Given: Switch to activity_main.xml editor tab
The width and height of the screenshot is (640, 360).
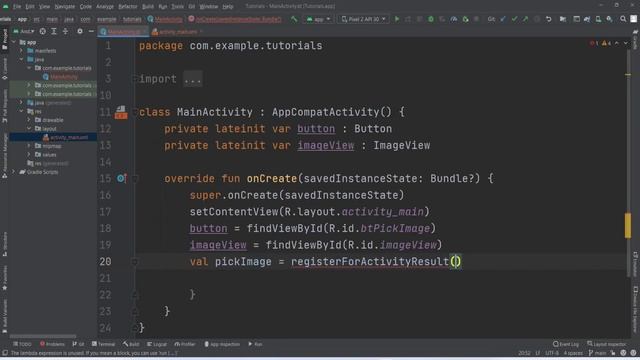Looking at the screenshot, I should (177, 31).
